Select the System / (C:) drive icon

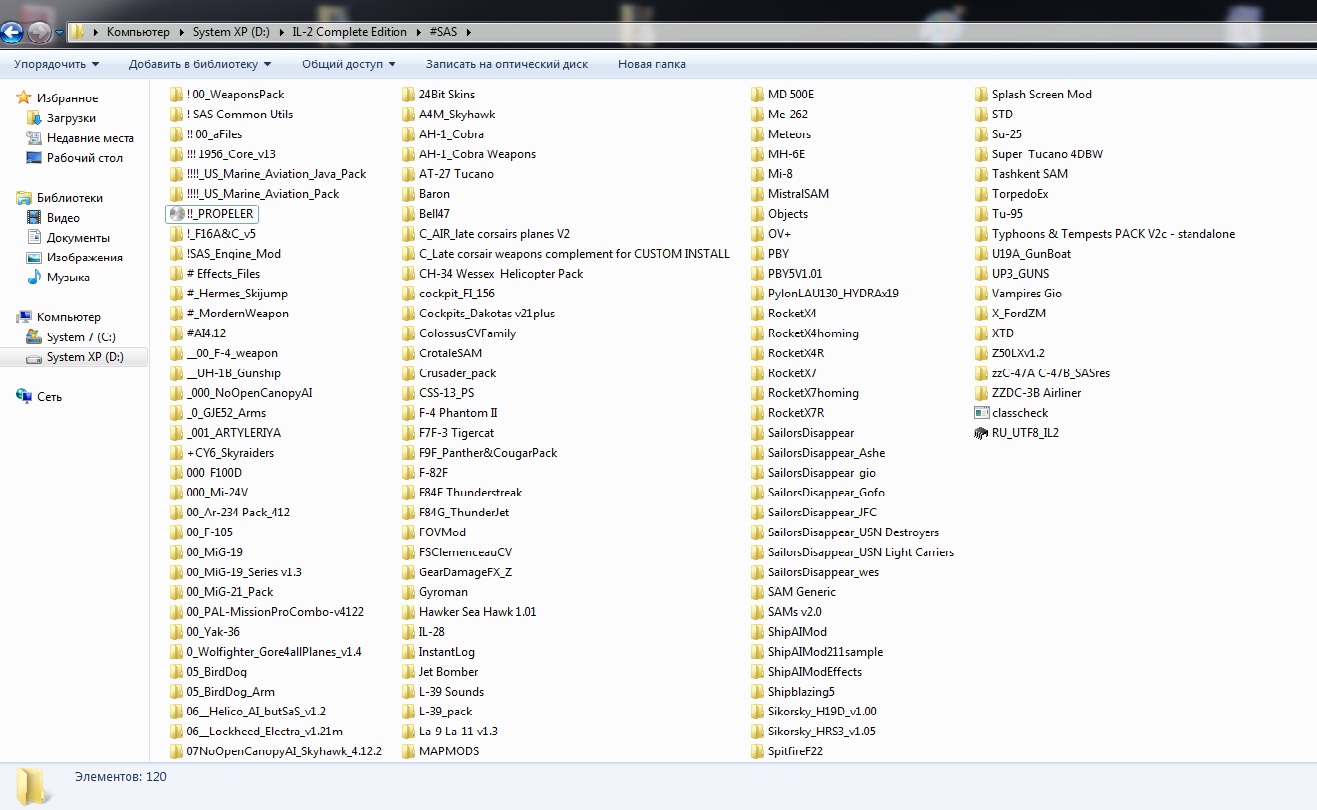pos(35,337)
